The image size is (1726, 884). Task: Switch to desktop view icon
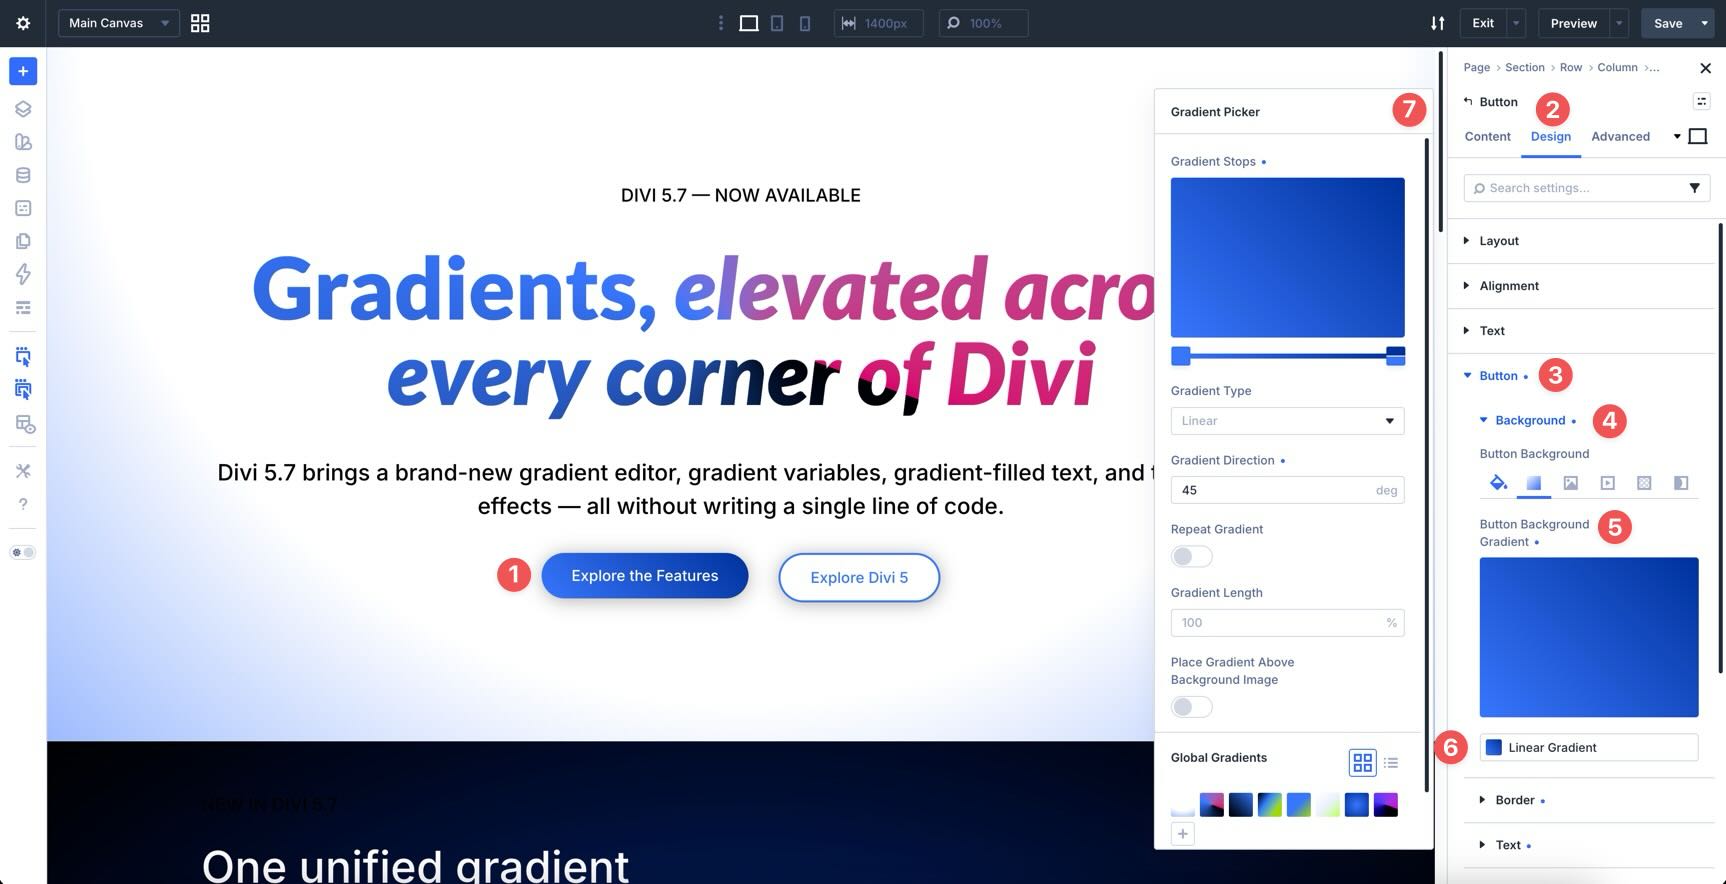tap(748, 23)
